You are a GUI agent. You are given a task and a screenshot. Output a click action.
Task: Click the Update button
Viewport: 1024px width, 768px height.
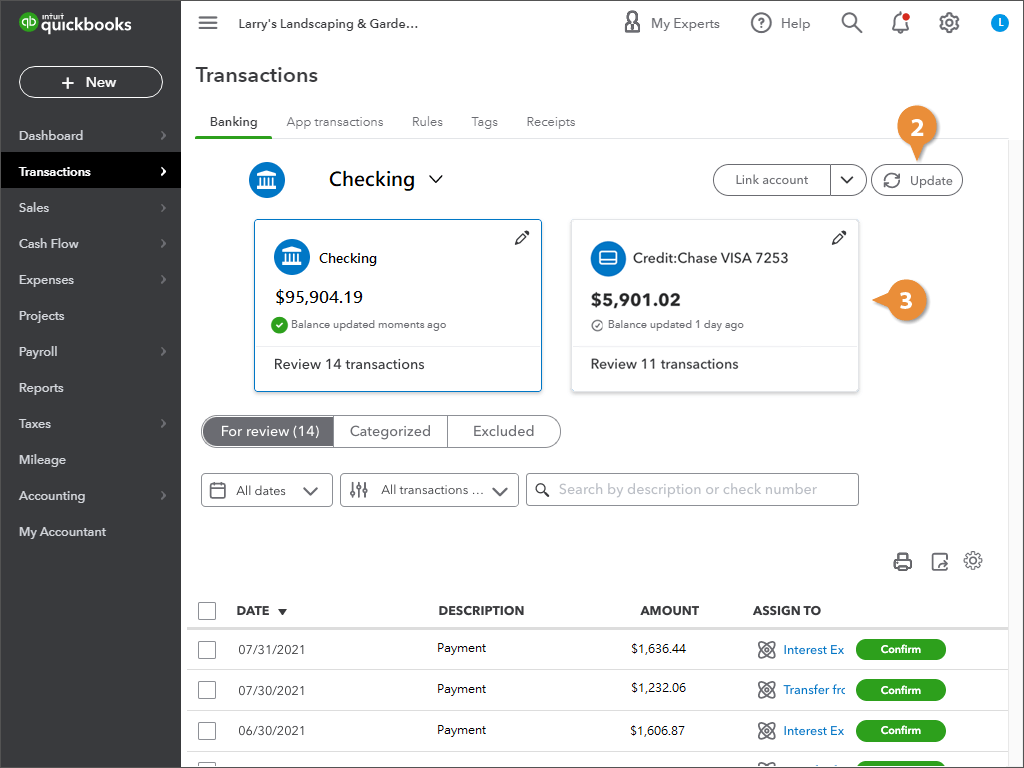[917, 181]
